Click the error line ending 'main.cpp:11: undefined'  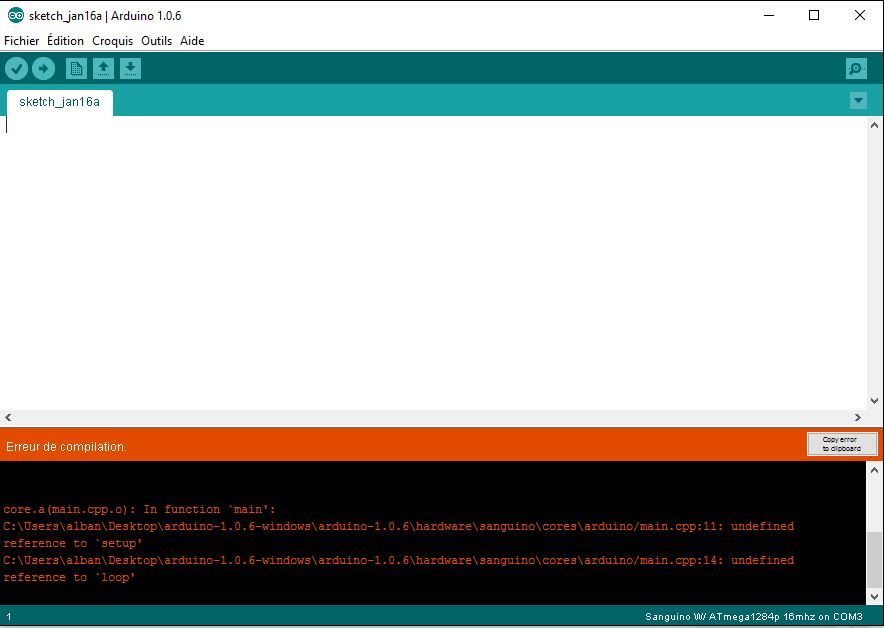tap(399, 527)
